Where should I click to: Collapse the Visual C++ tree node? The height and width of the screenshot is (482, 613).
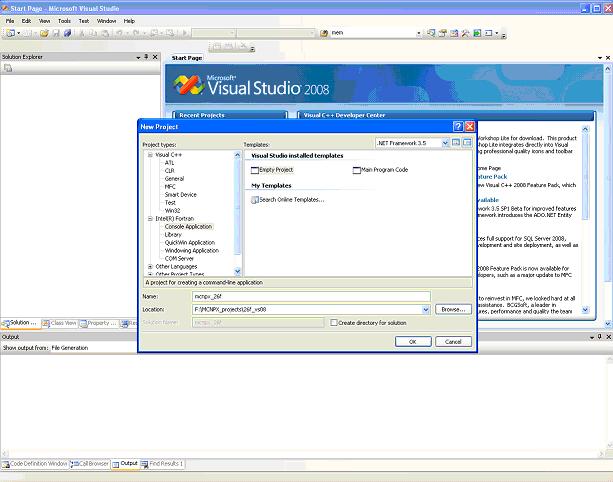click(x=150, y=155)
